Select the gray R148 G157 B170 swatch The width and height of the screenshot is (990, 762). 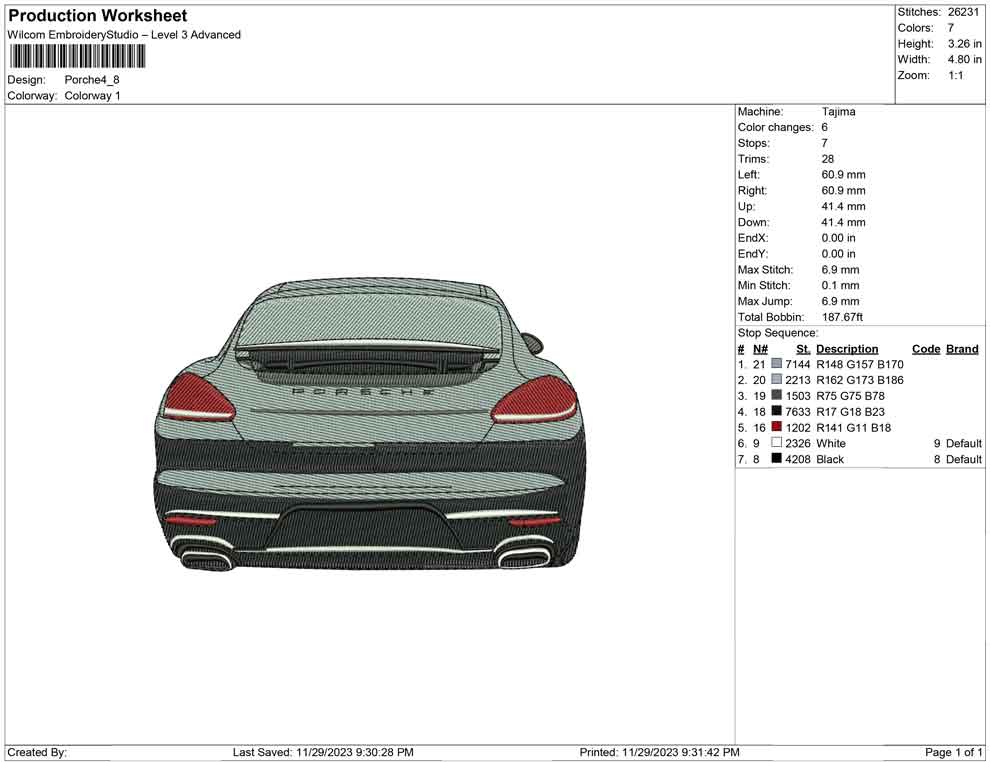pyautogui.click(x=775, y=364)
